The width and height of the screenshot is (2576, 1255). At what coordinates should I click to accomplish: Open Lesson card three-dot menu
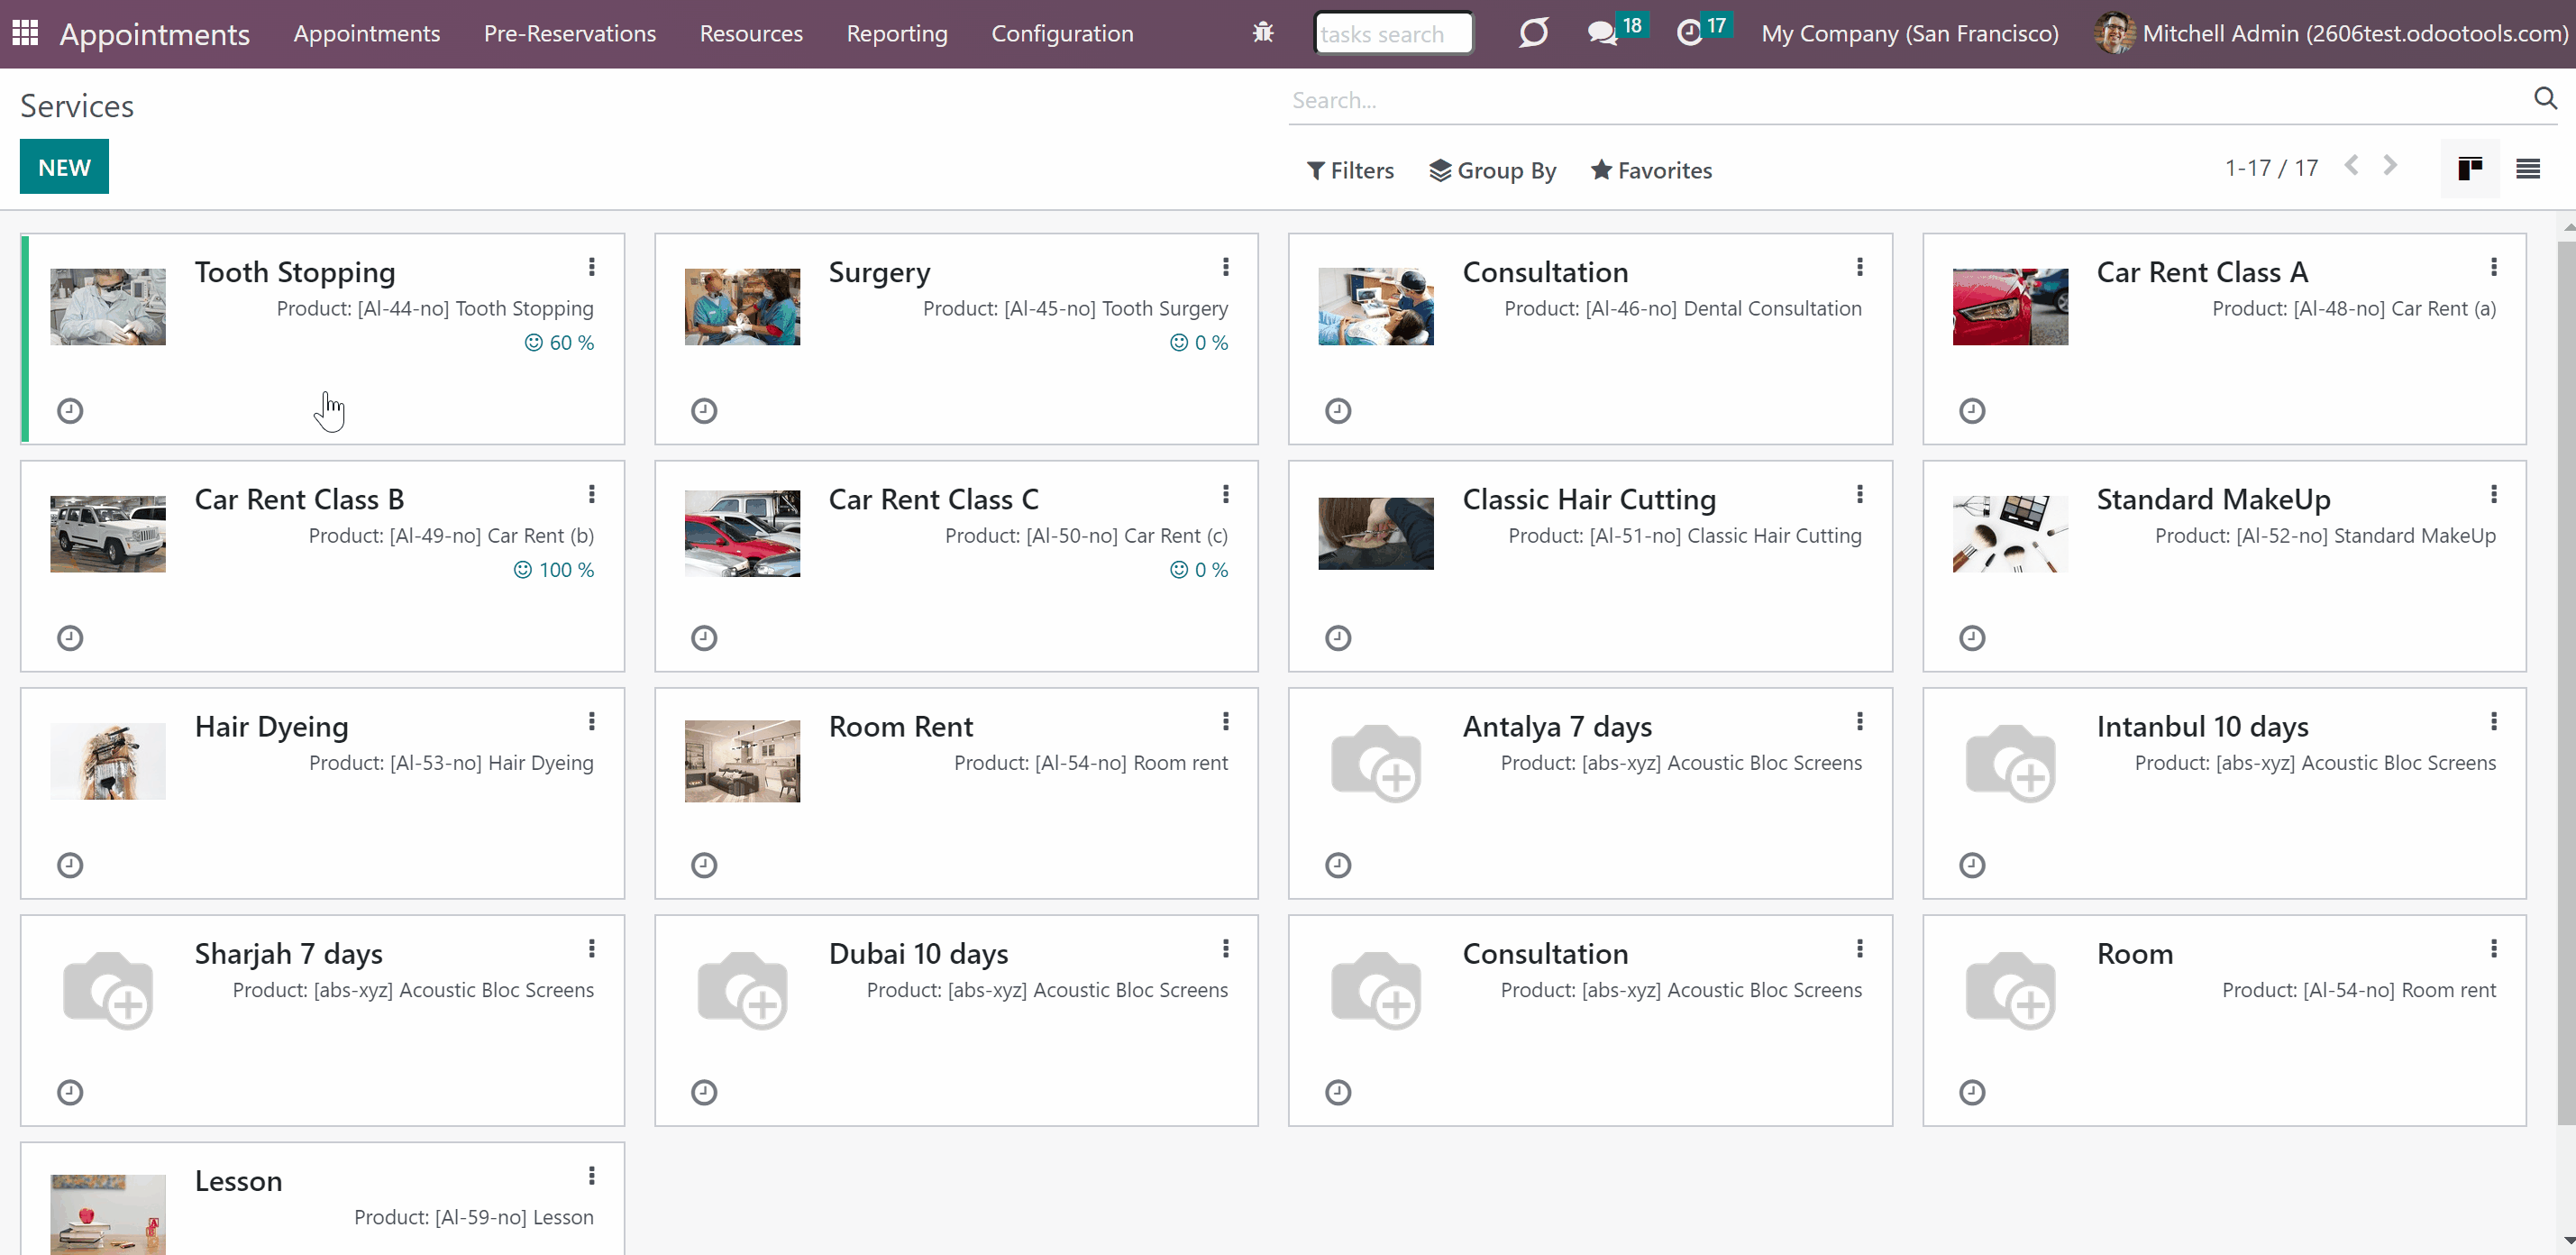[591, 1175]
